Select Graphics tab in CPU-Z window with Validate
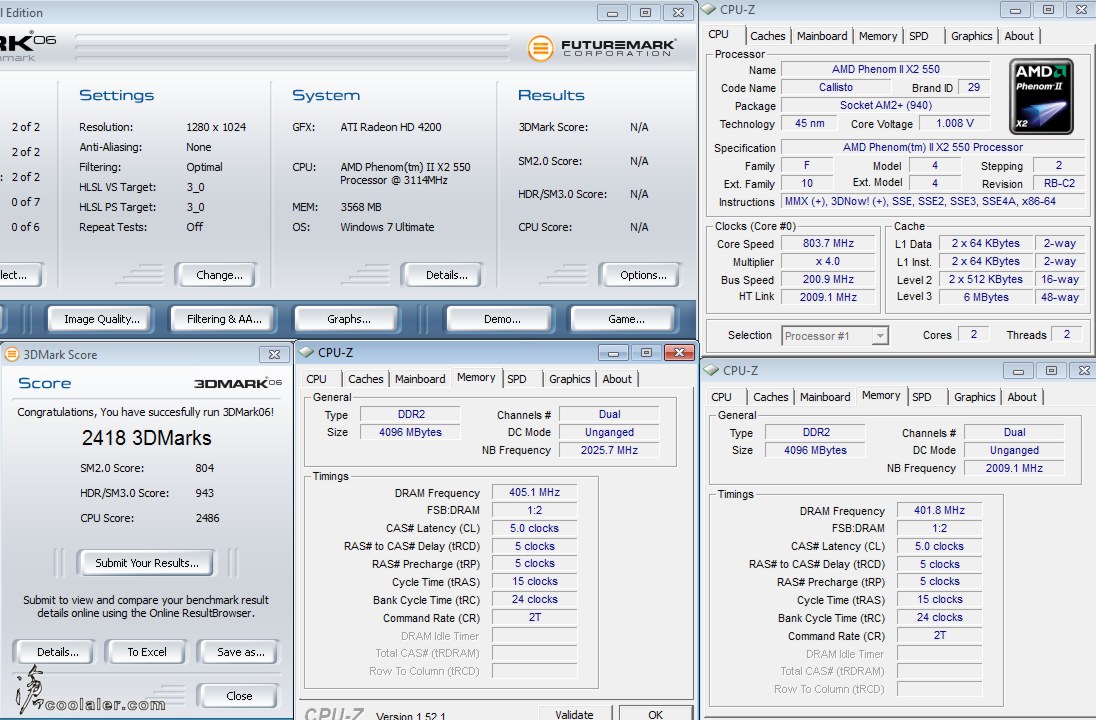This screenshot has height=720, width=1096. click(570, 379)
